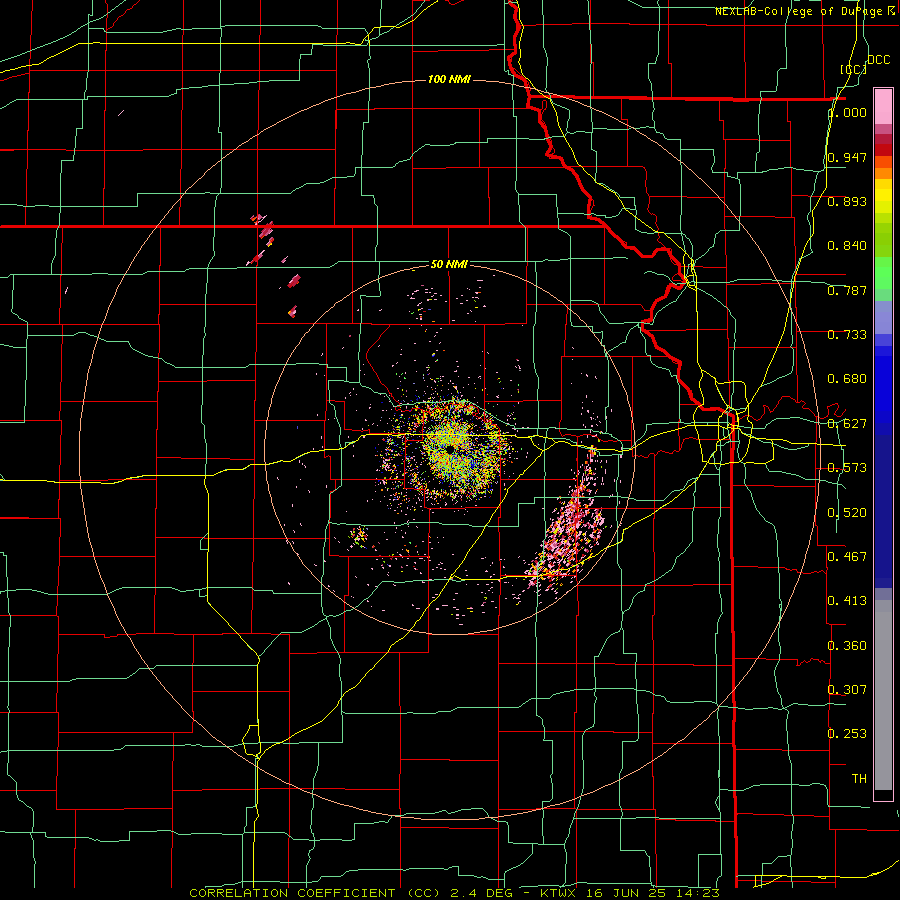This screenshot has width=900, height=900.
Task: Click the 0.520 color scale value
Action: [847, 513]
